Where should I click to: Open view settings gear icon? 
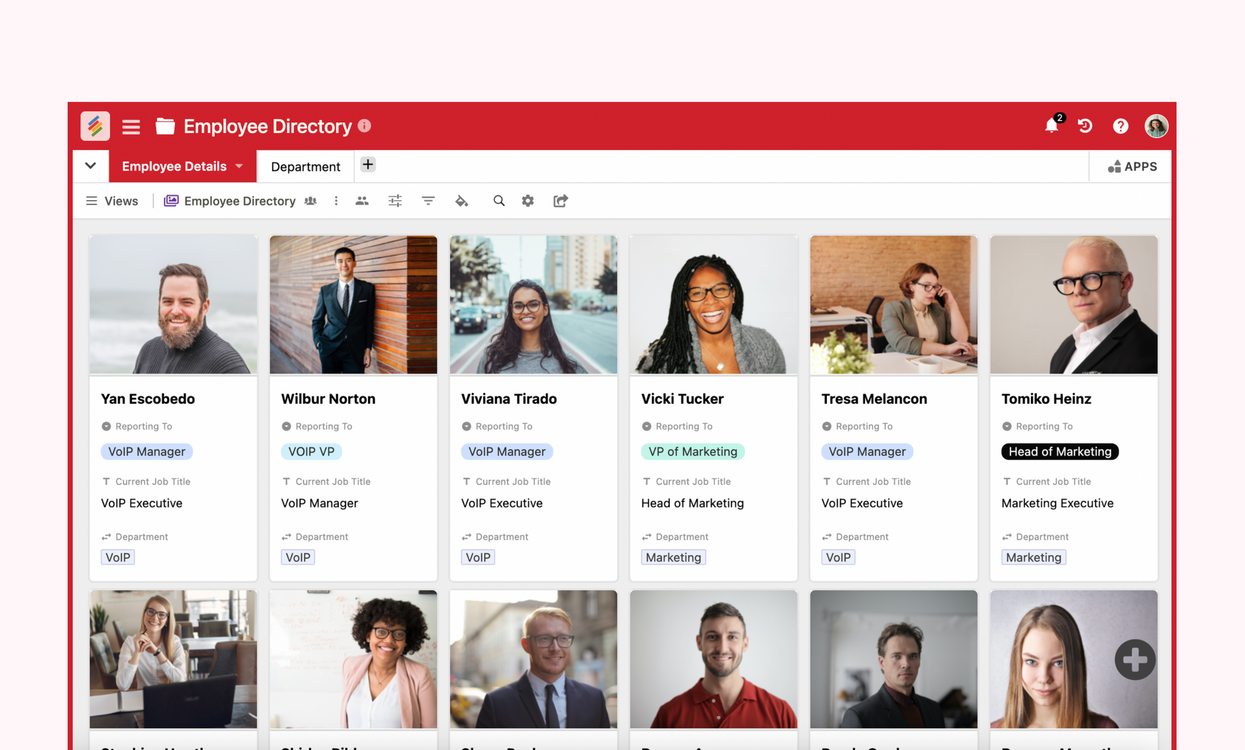(x=528, y=201)
